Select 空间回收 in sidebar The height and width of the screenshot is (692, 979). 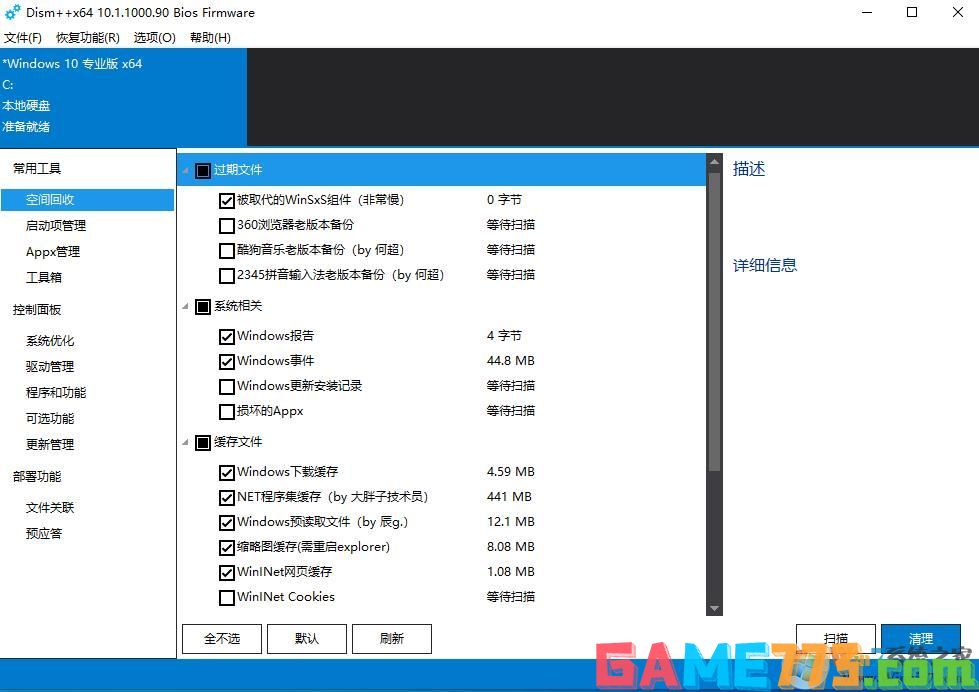87,200
